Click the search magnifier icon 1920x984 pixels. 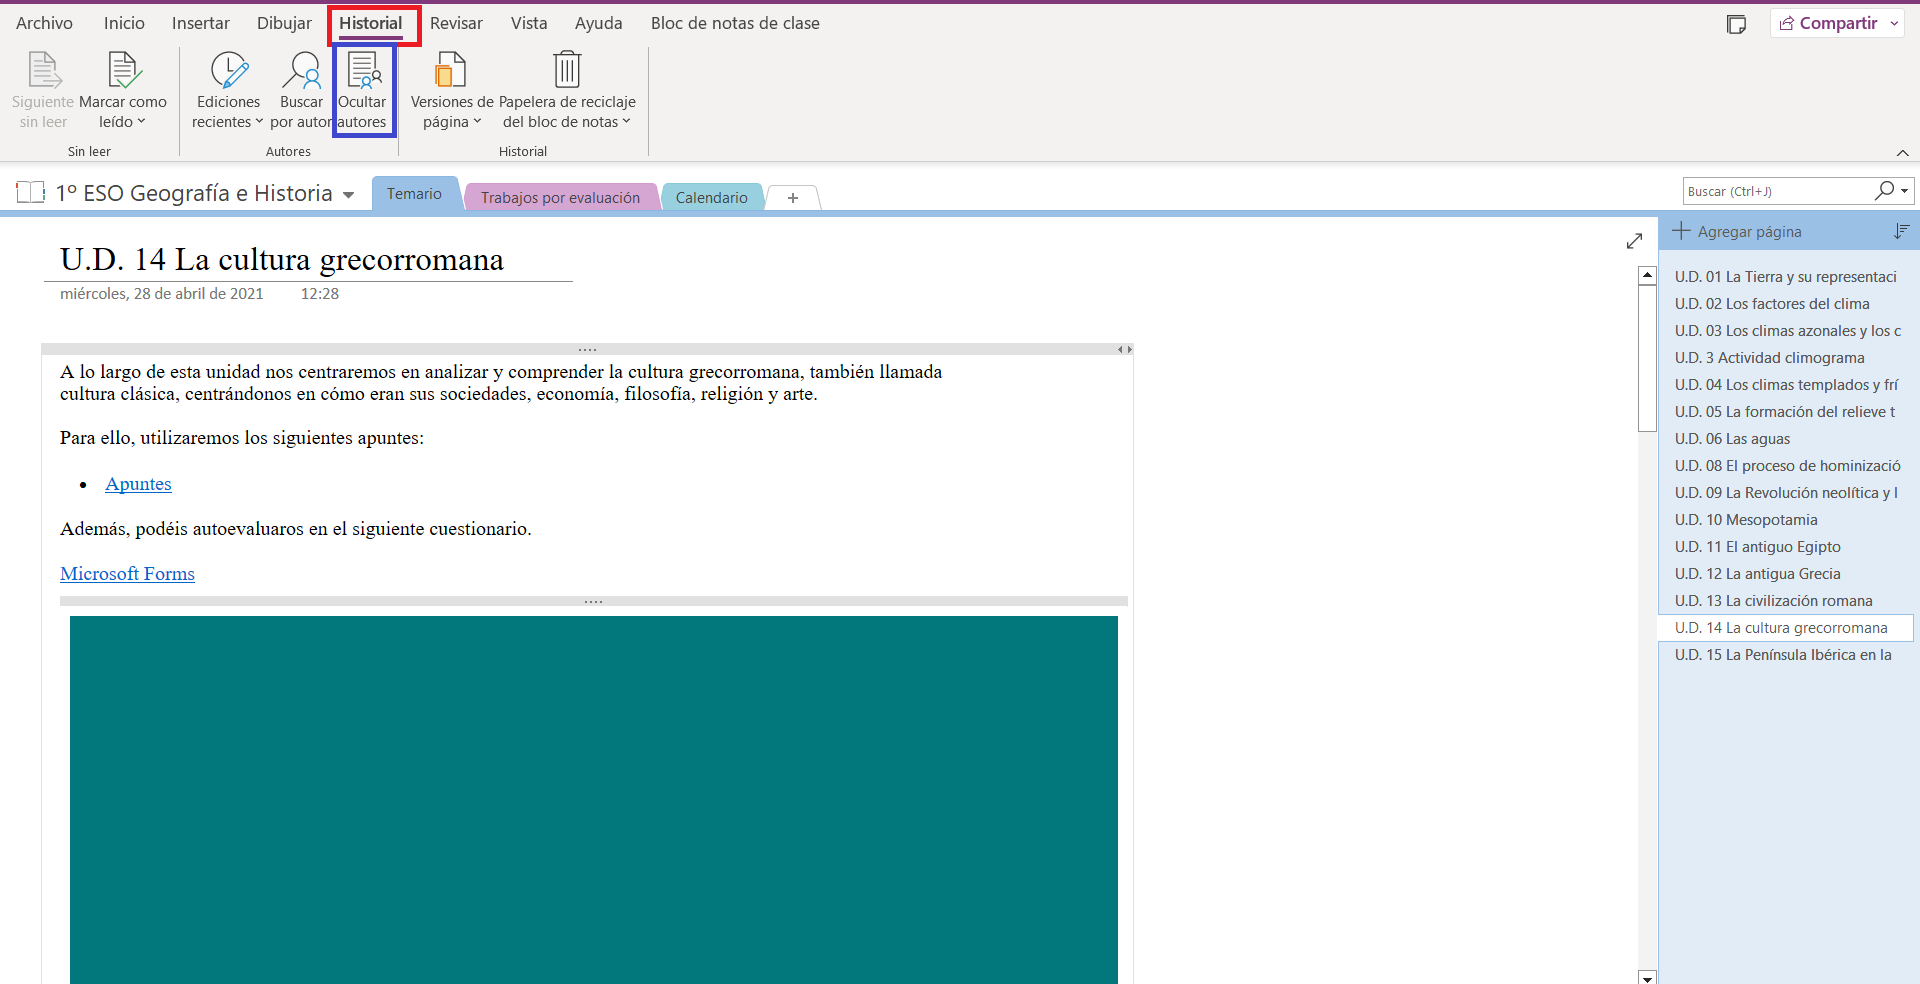click(1884, 190)
